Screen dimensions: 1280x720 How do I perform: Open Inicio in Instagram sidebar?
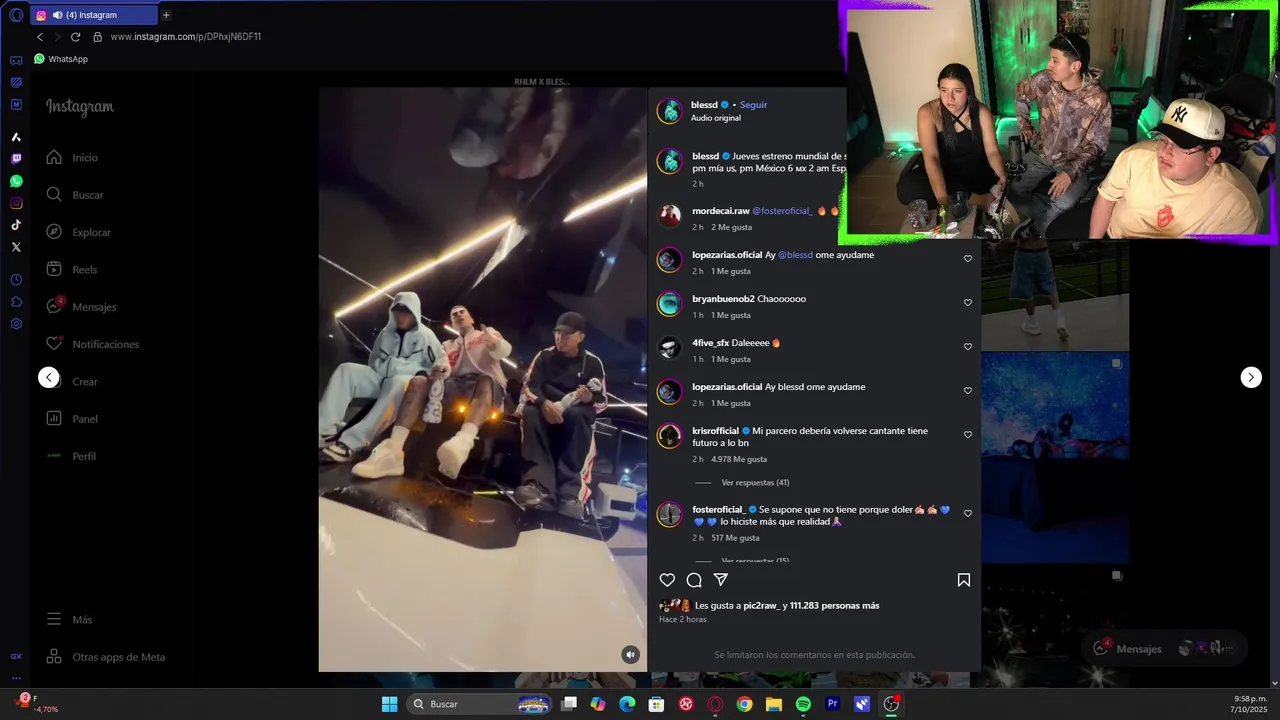coord(72,157)
